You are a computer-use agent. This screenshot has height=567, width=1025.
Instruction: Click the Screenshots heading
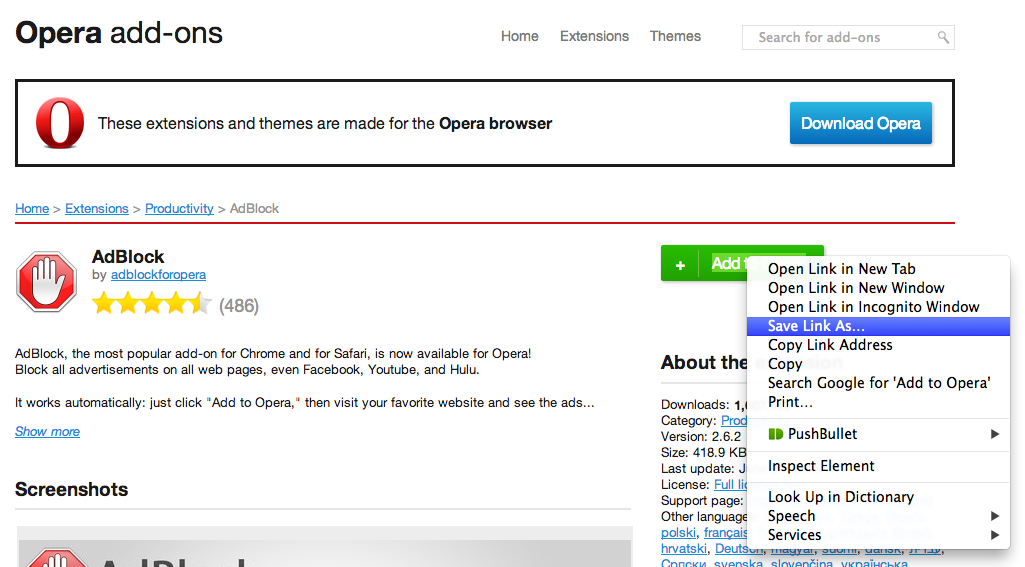click(71, 489)
